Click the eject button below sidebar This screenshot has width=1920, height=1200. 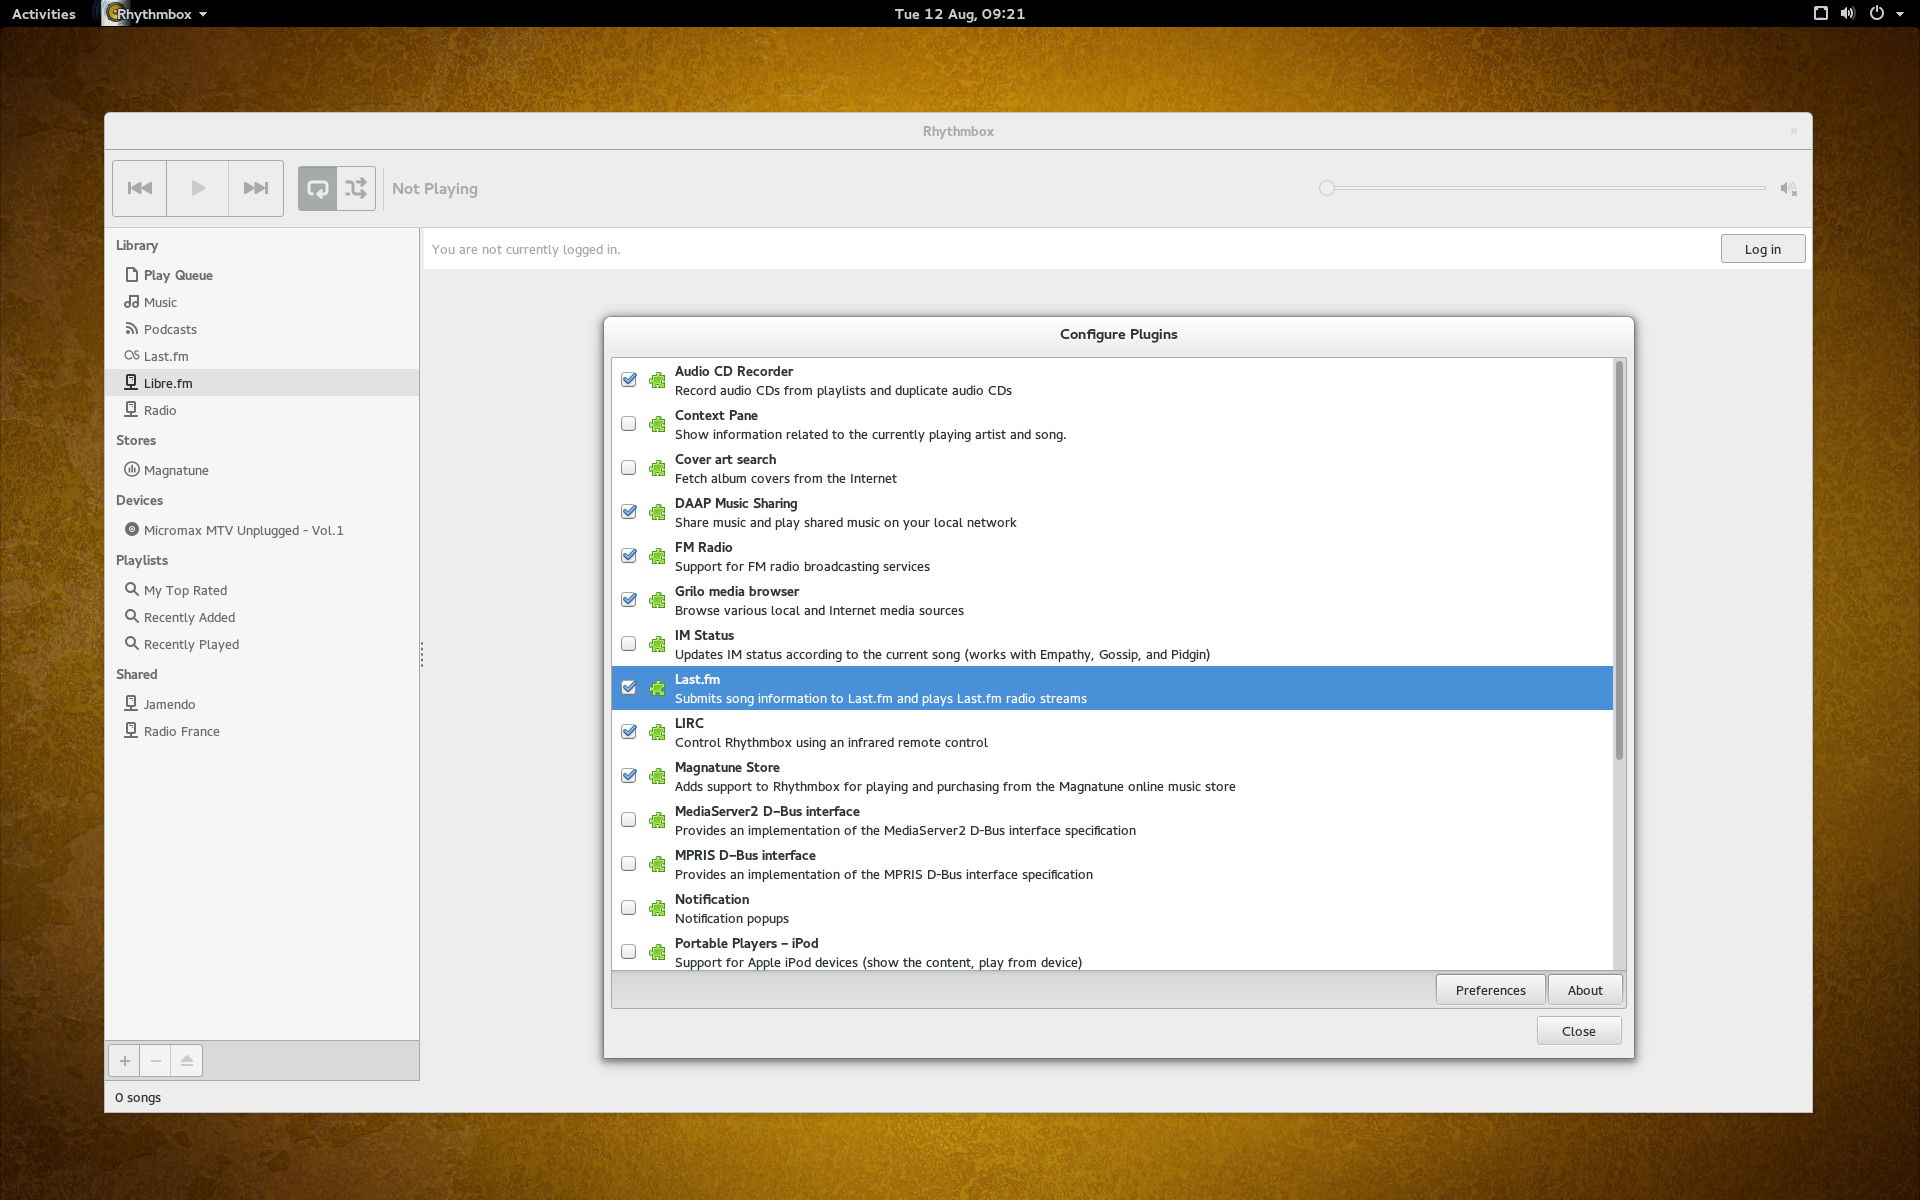(x=187, y=1060)
